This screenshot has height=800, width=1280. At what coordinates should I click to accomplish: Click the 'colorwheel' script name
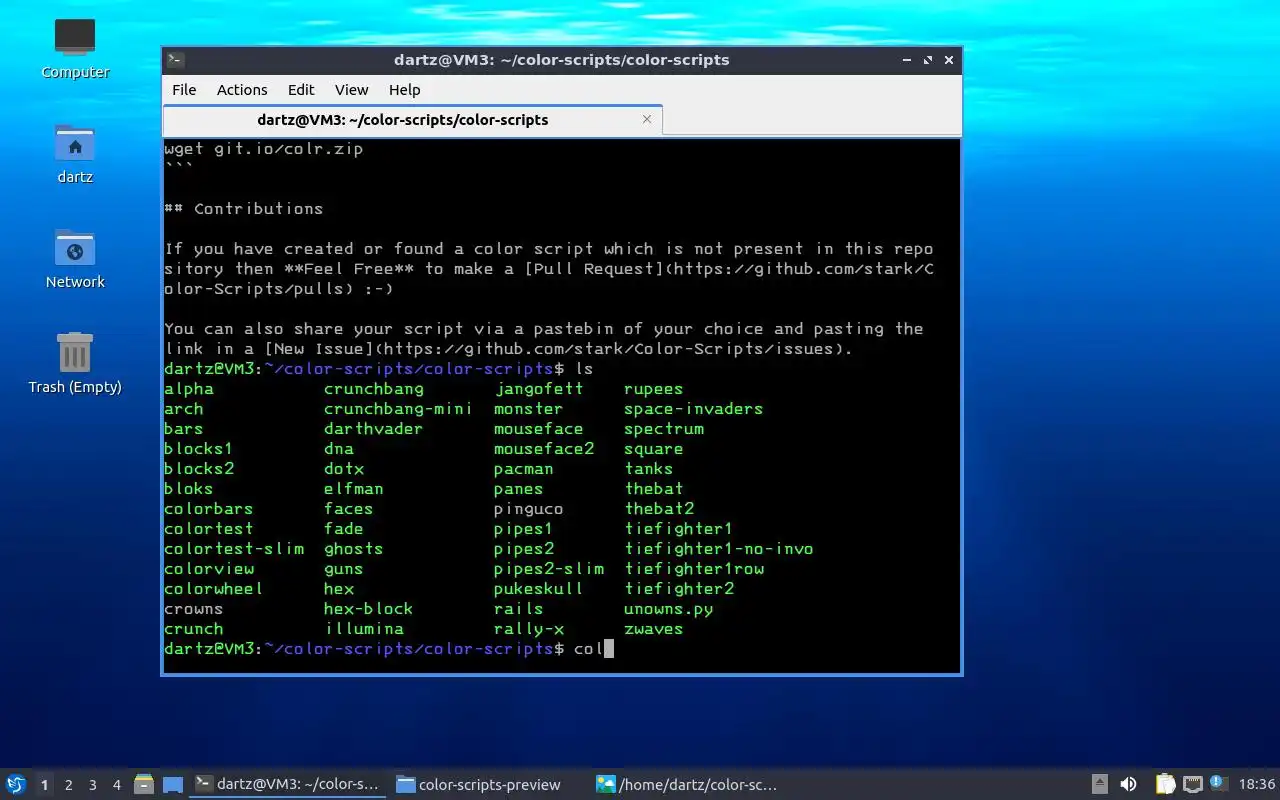click(x=214, y=589)
